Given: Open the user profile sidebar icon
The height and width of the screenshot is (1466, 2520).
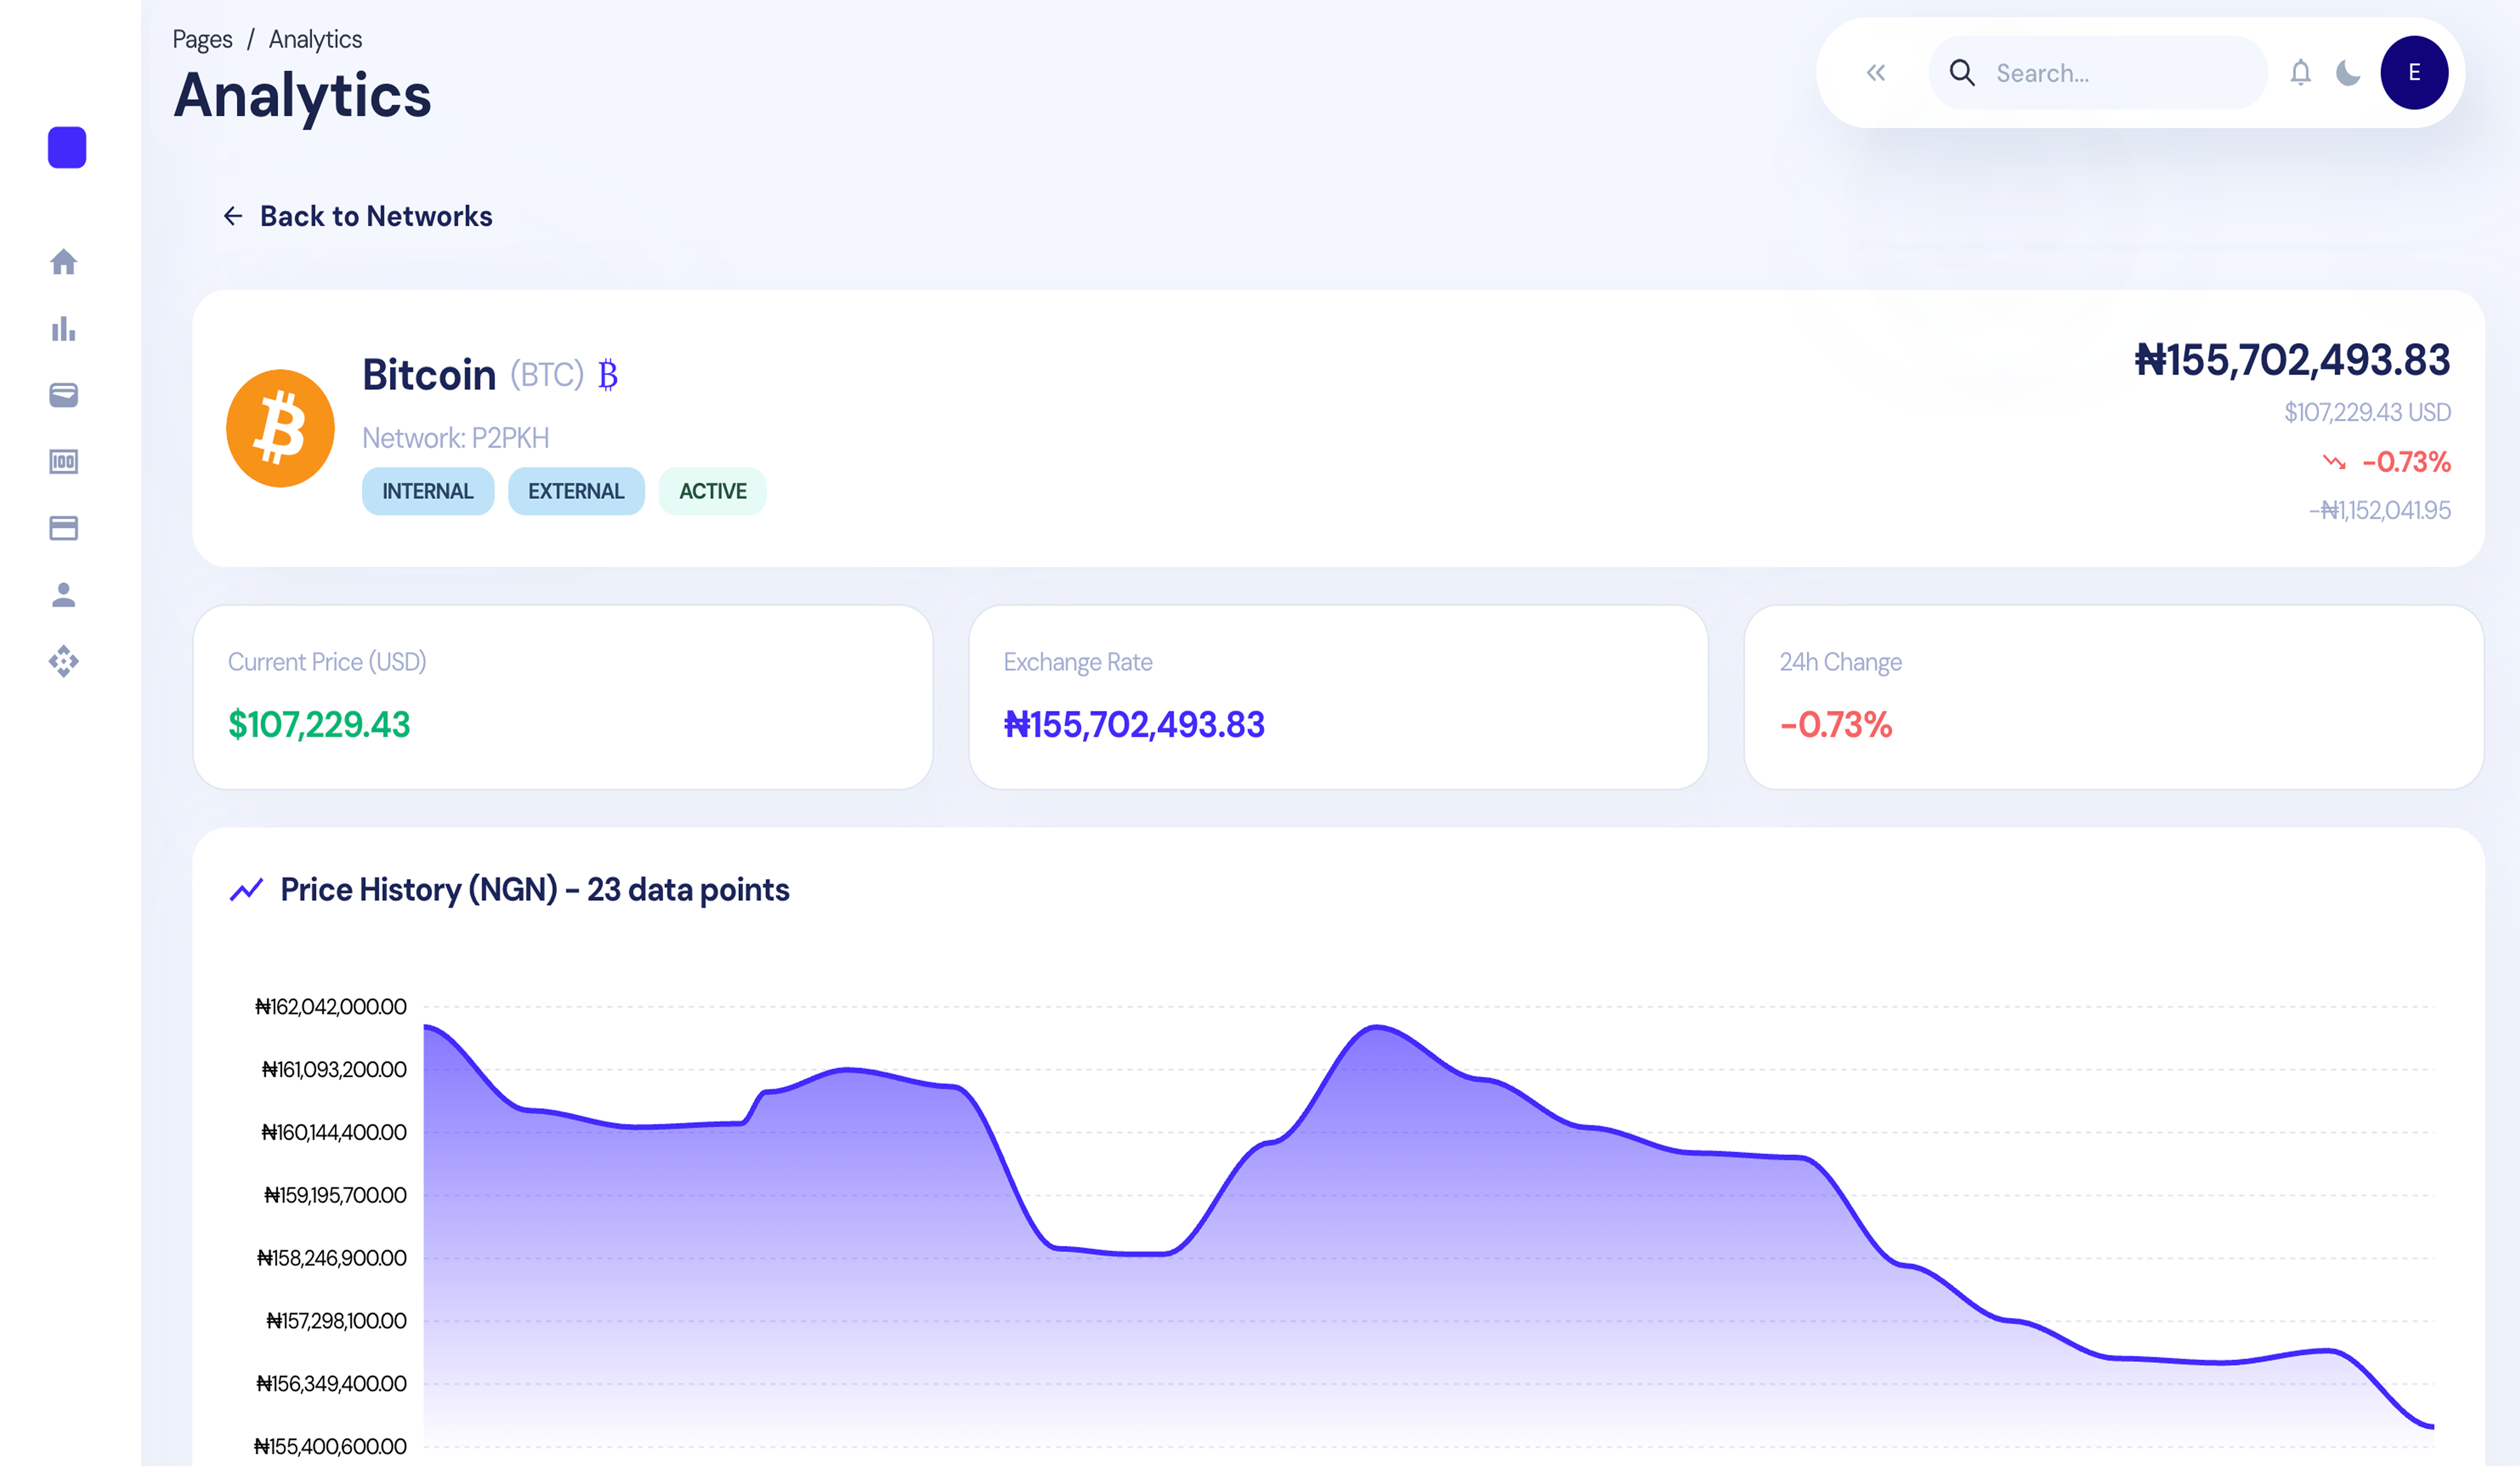Looking at the screenshot, I should click(x=64, y=595).
